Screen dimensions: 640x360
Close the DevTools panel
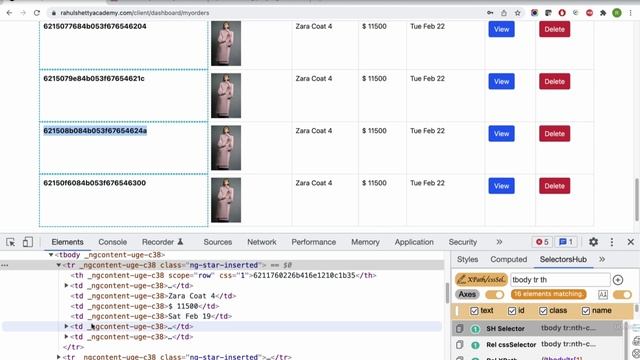tap(631, 242)
